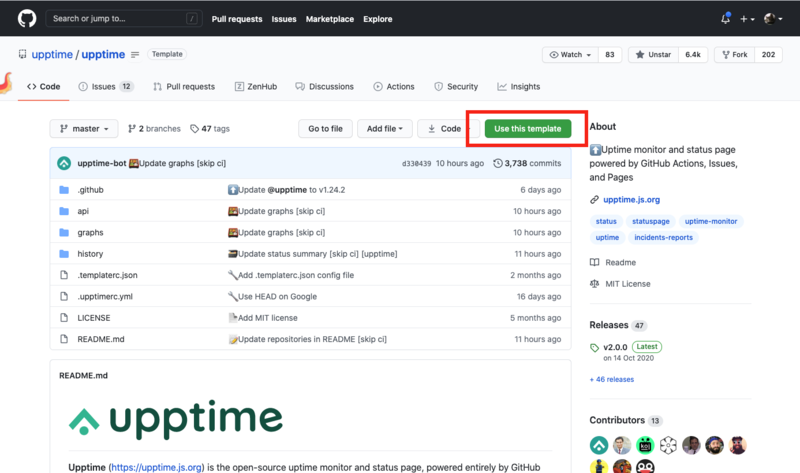Open the Readme link in About

click(613, 262)
